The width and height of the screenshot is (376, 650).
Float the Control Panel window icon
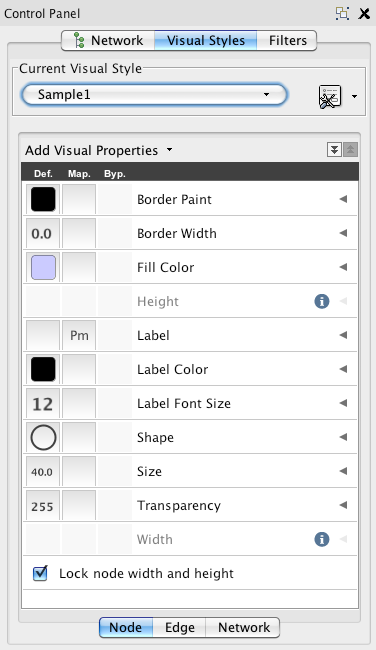click(342, 13)
